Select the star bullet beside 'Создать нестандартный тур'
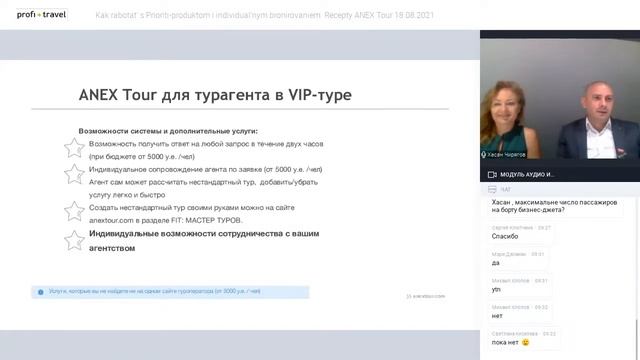The height and width of the screenshot is (360, 640). pos(74,211)
